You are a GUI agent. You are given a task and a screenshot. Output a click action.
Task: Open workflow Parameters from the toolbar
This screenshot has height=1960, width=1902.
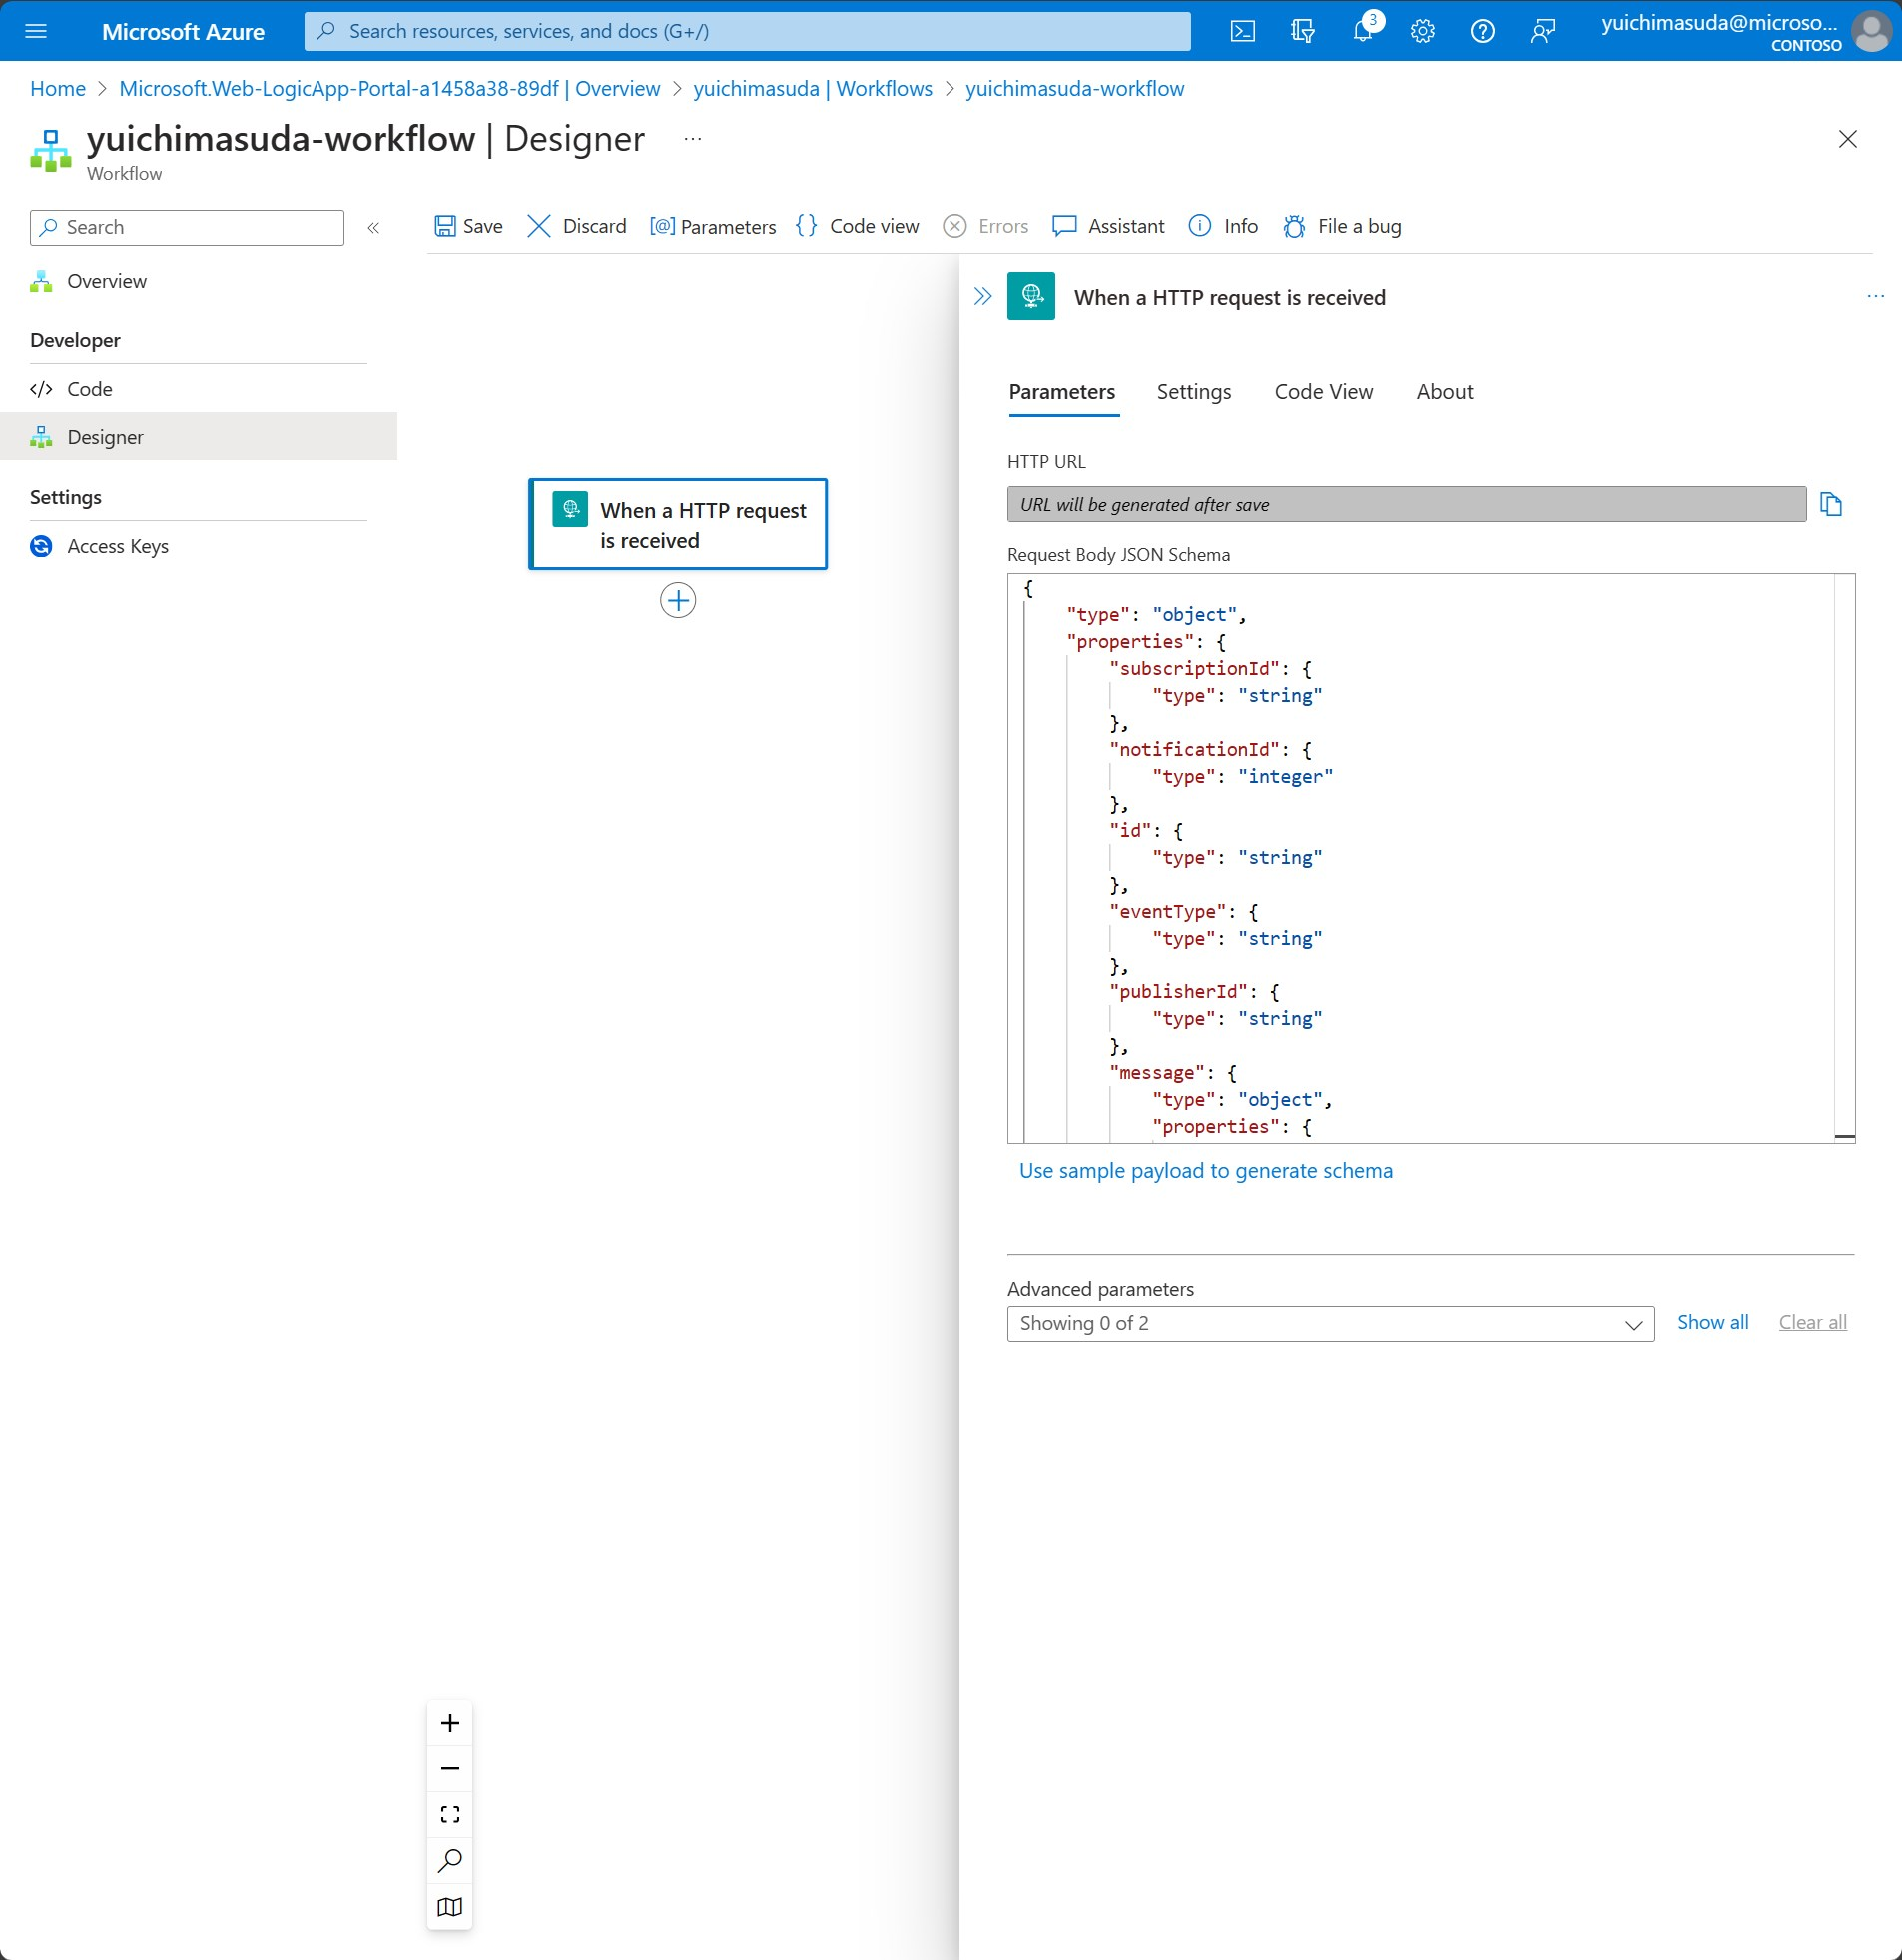[x=713, y=226]
